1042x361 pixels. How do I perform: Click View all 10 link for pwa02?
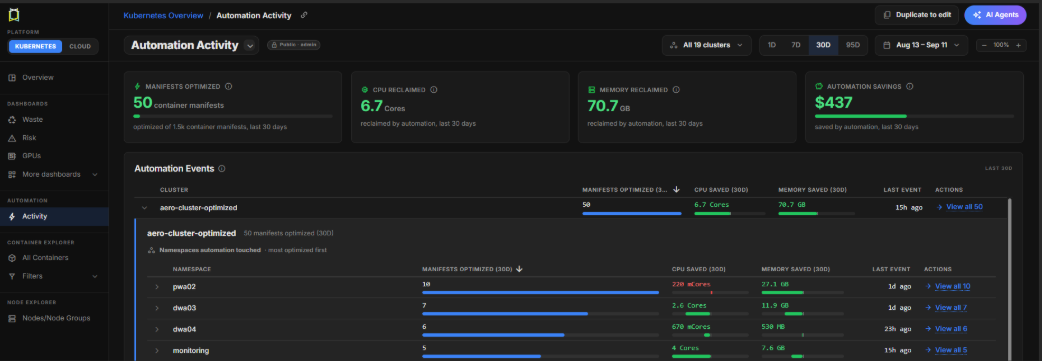pos(947,287)
